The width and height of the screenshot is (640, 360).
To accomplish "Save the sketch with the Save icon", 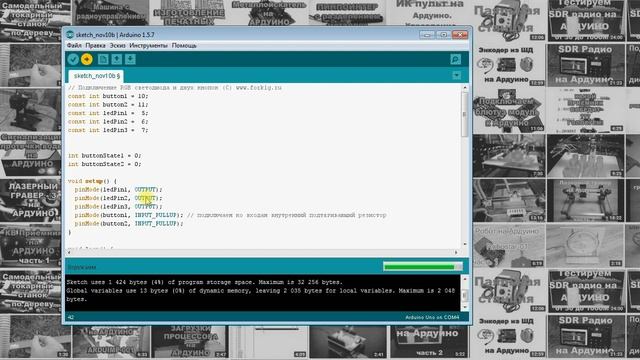I will (130, 60).
